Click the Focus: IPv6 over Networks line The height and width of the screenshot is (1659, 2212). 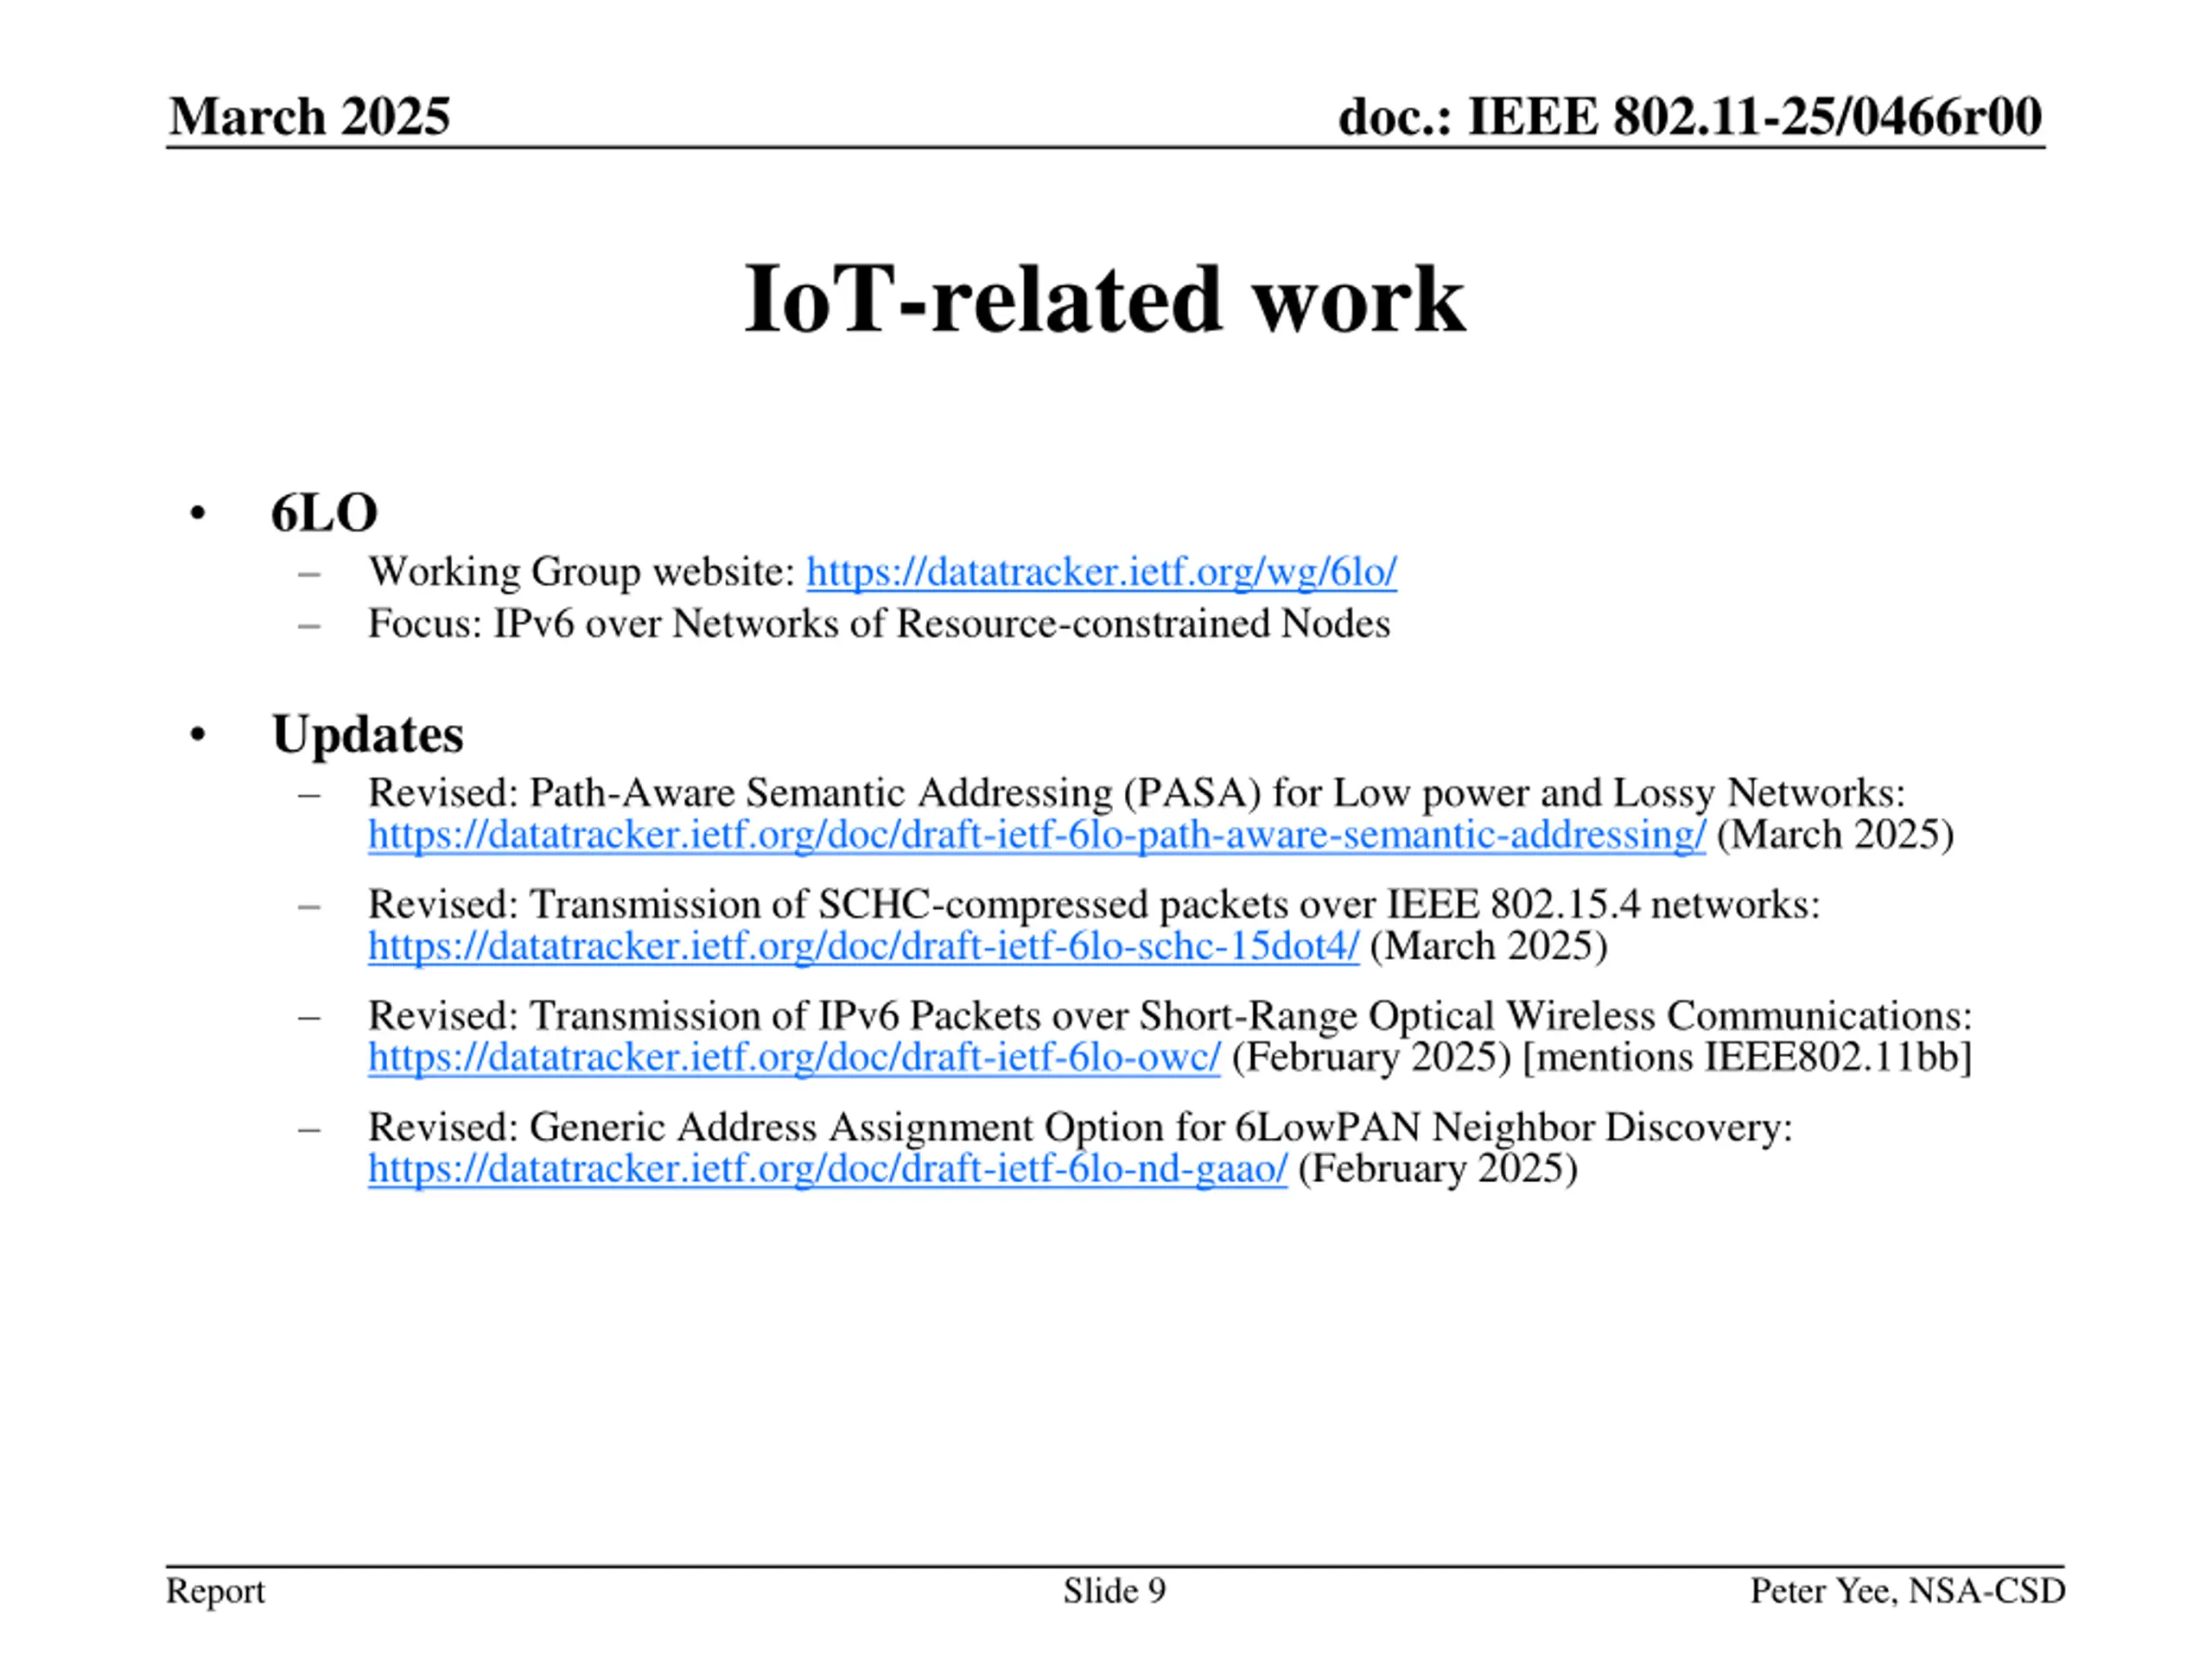click(878, 624)
